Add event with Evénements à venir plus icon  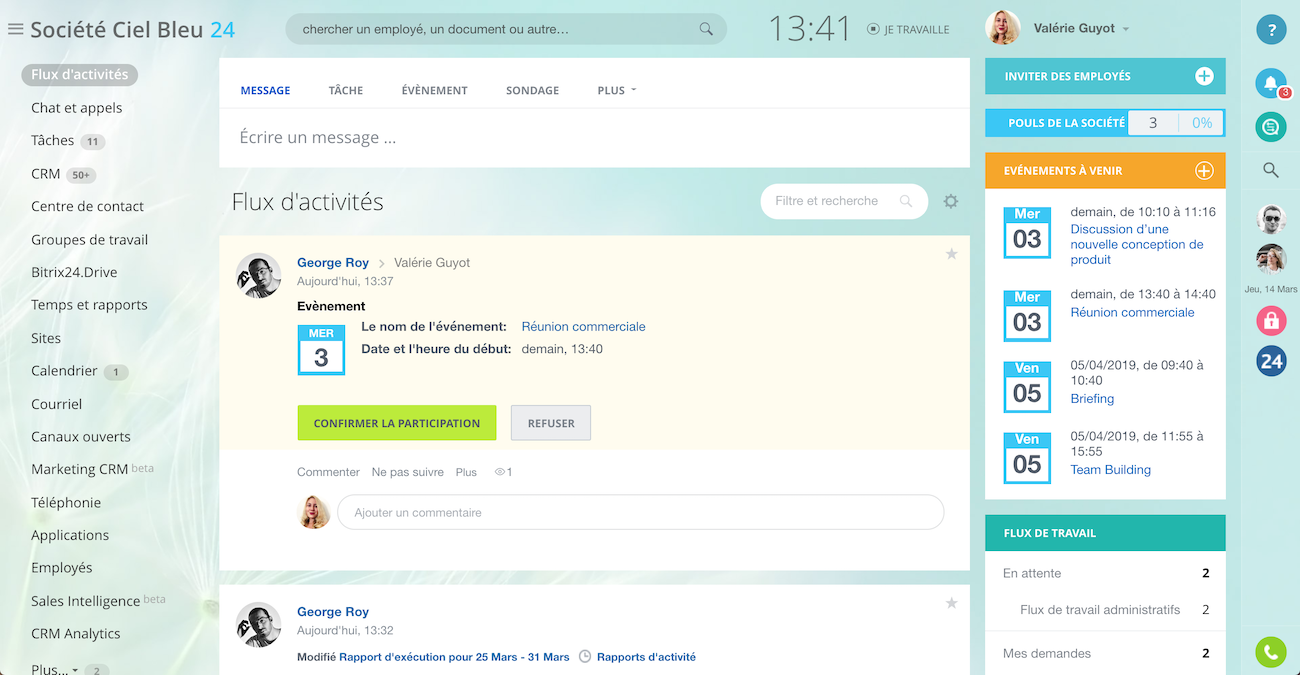[1204, 171]
